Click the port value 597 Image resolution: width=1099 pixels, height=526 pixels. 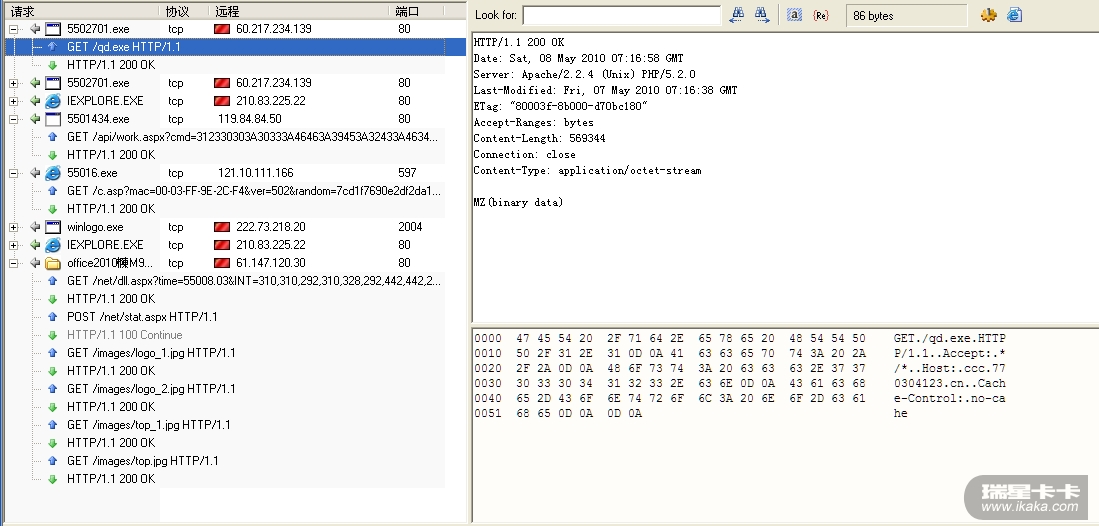[x=407, y=173]
